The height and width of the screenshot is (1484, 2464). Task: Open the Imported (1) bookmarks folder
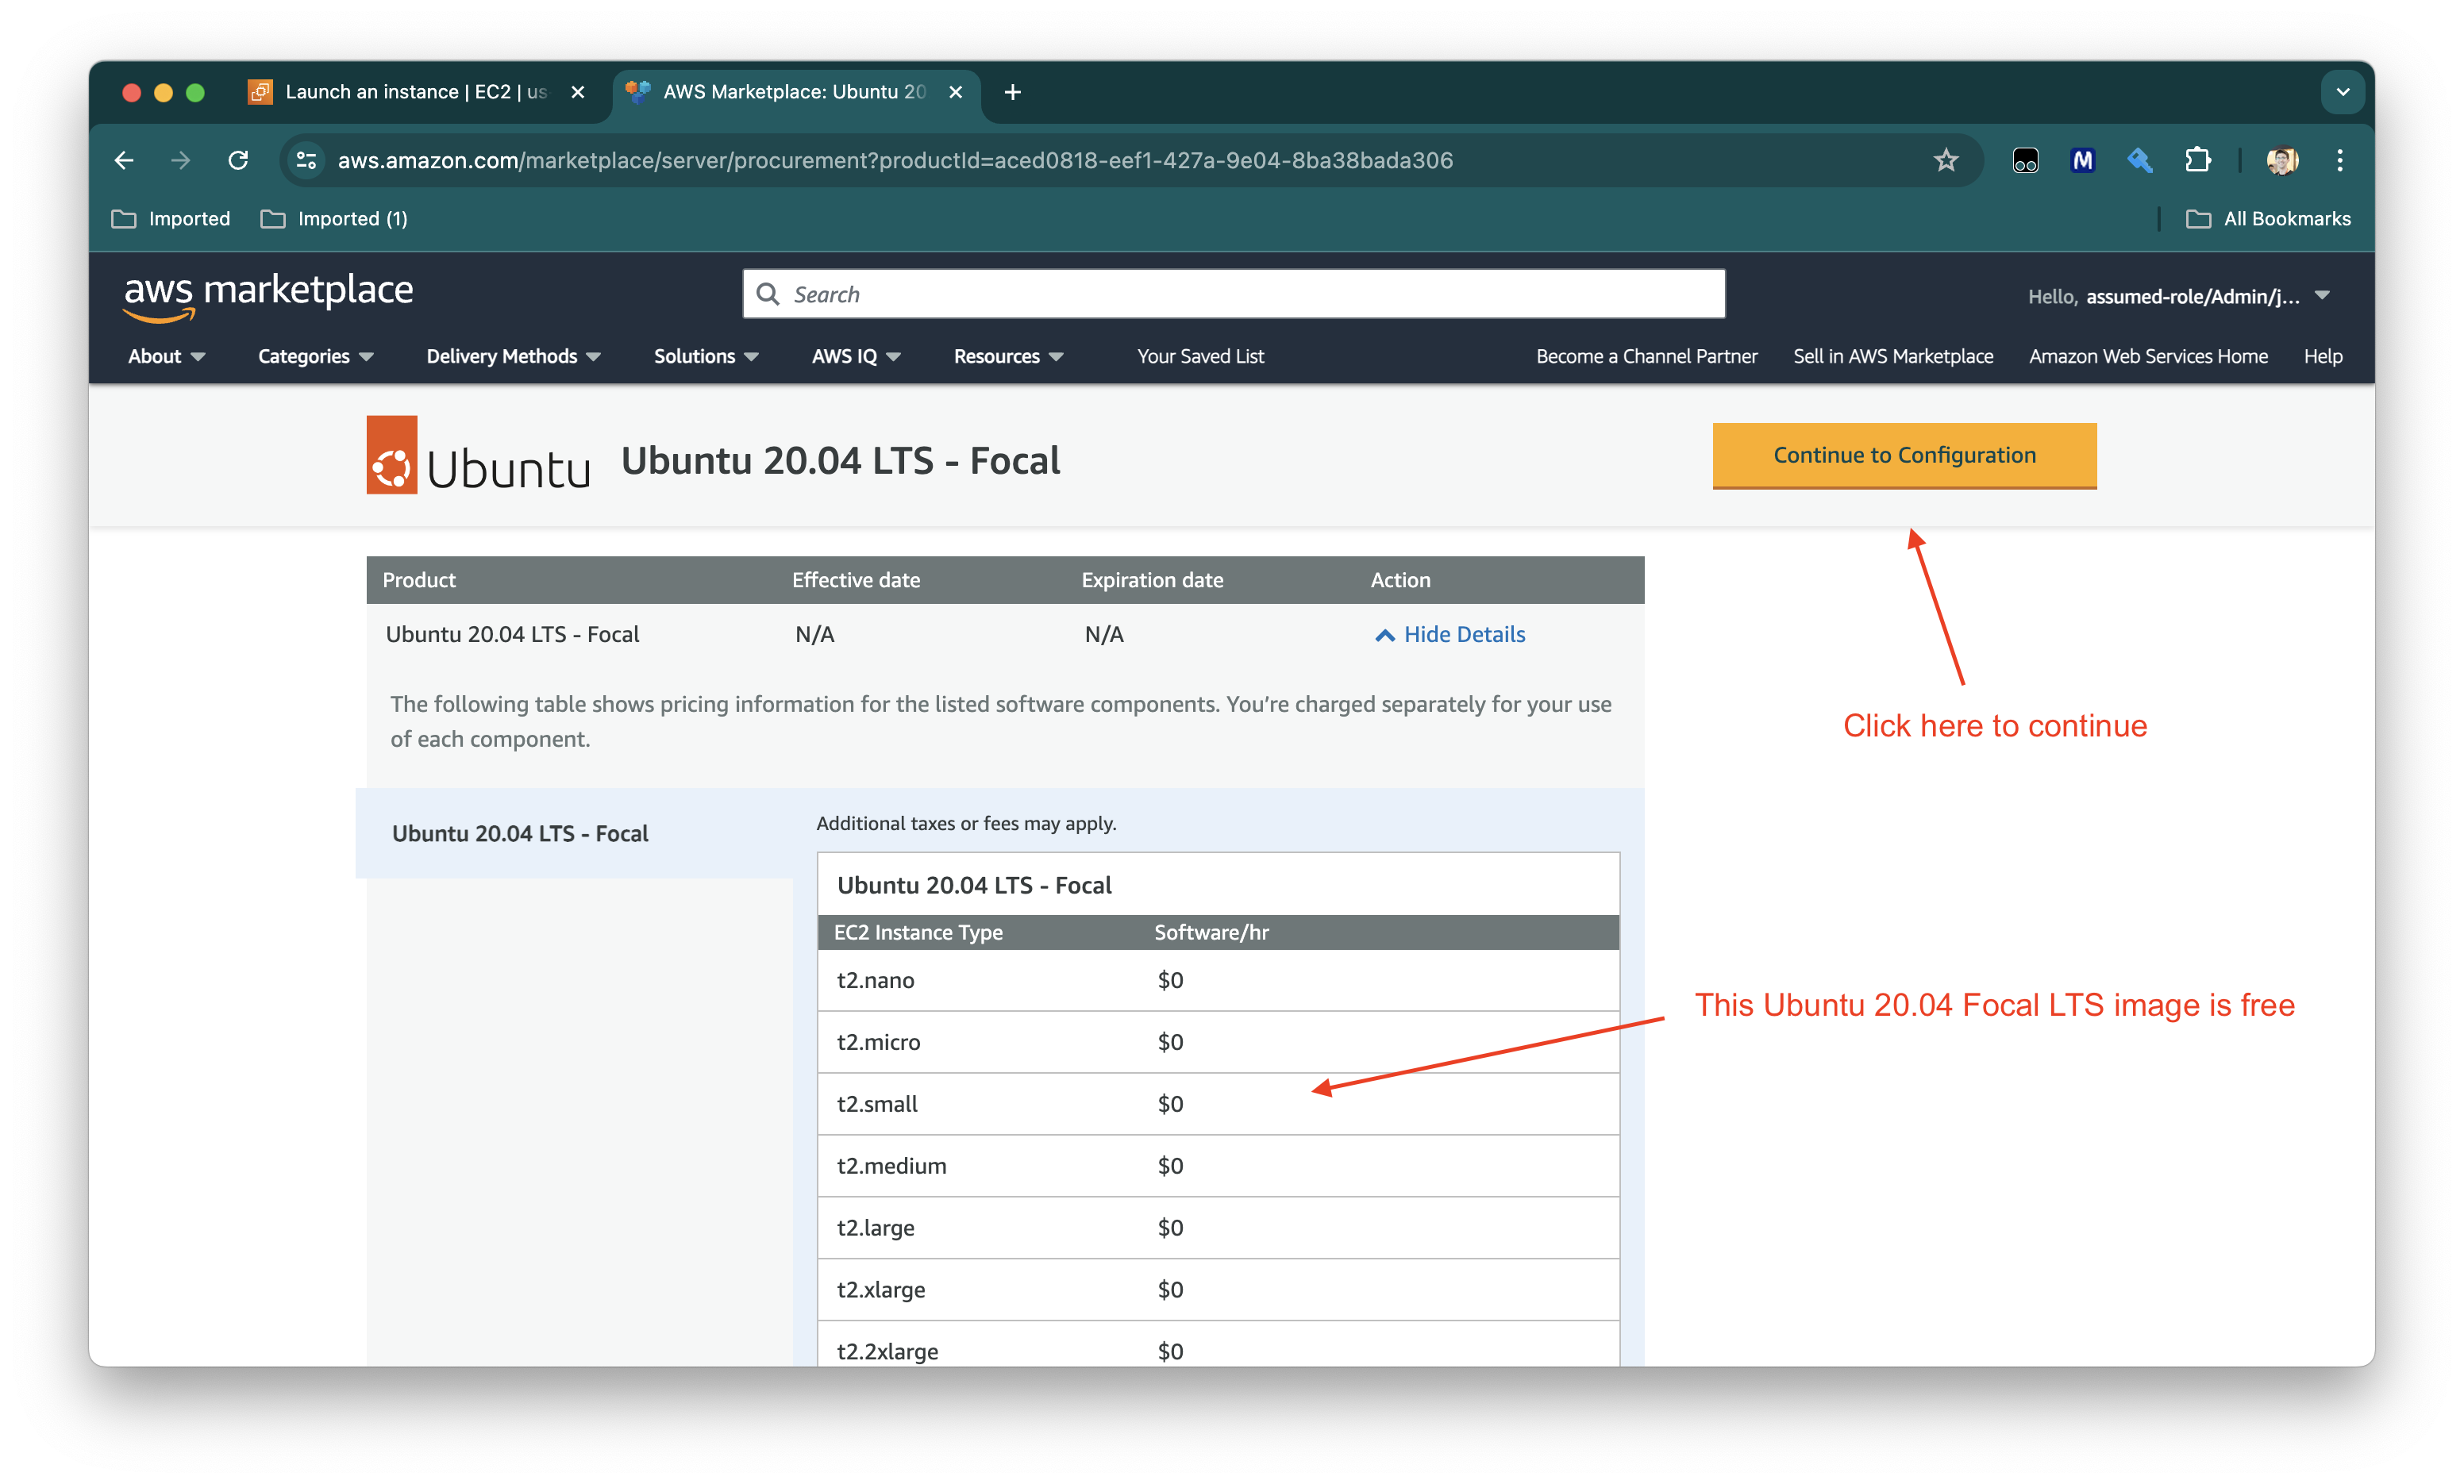[335, 219]
